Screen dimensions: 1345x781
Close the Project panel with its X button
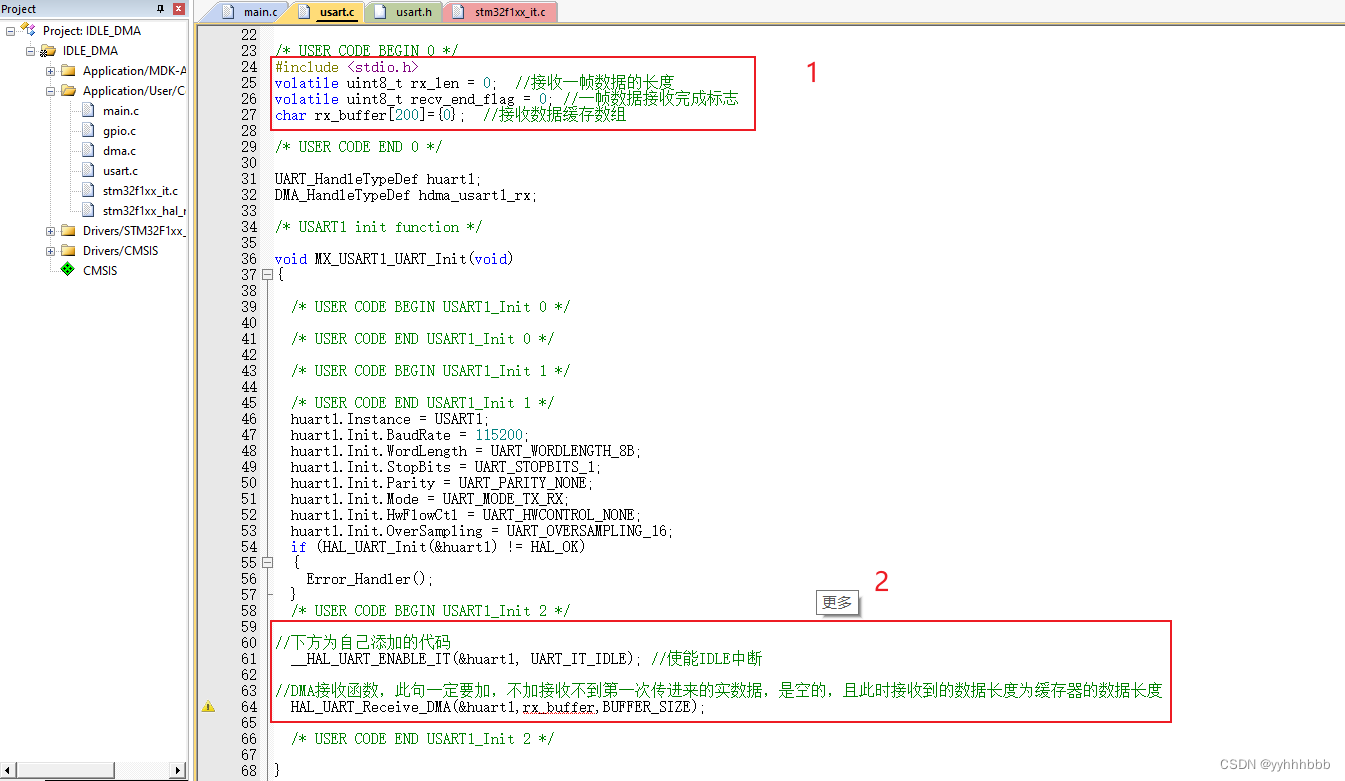point(178,9)
